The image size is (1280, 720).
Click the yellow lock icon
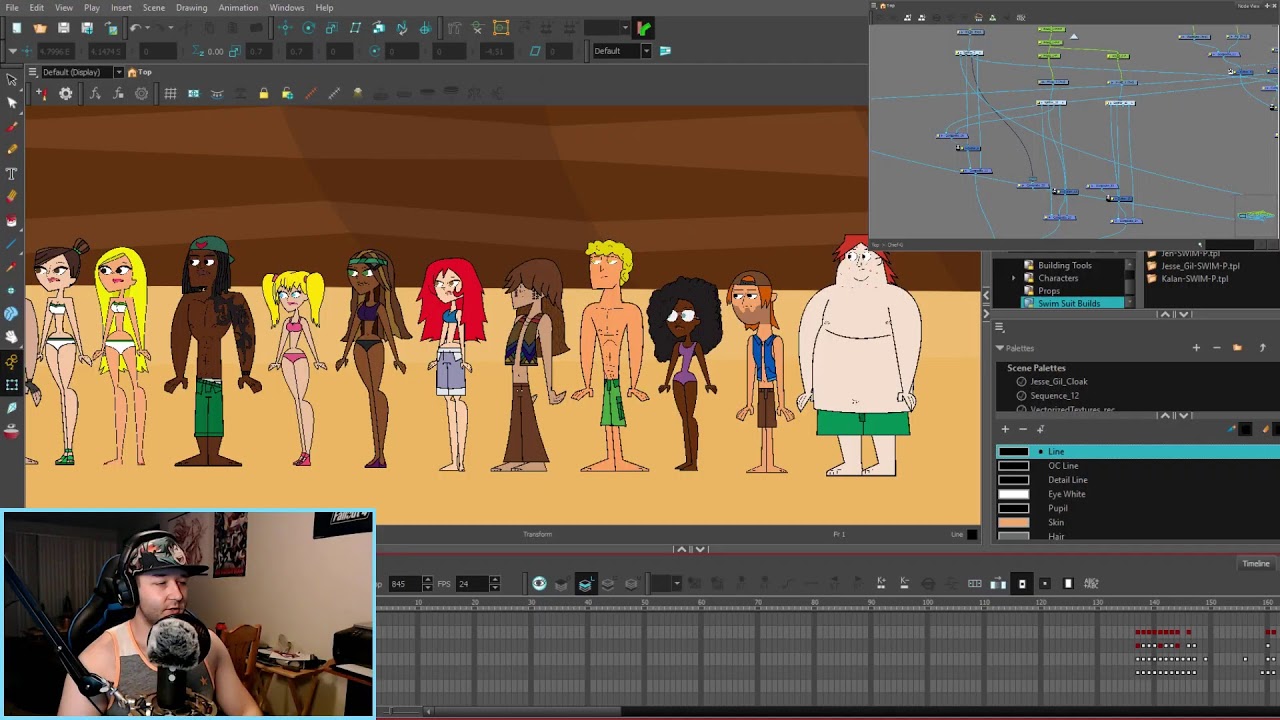[263, 94]
